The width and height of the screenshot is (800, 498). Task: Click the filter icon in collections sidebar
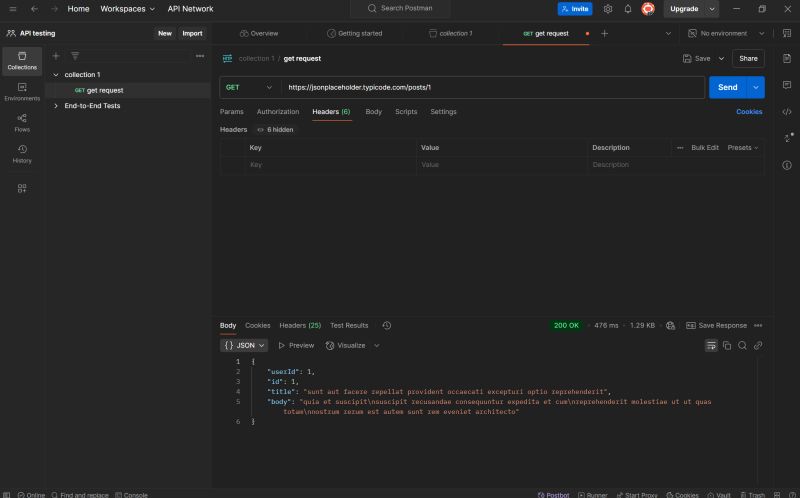point(75,56)
